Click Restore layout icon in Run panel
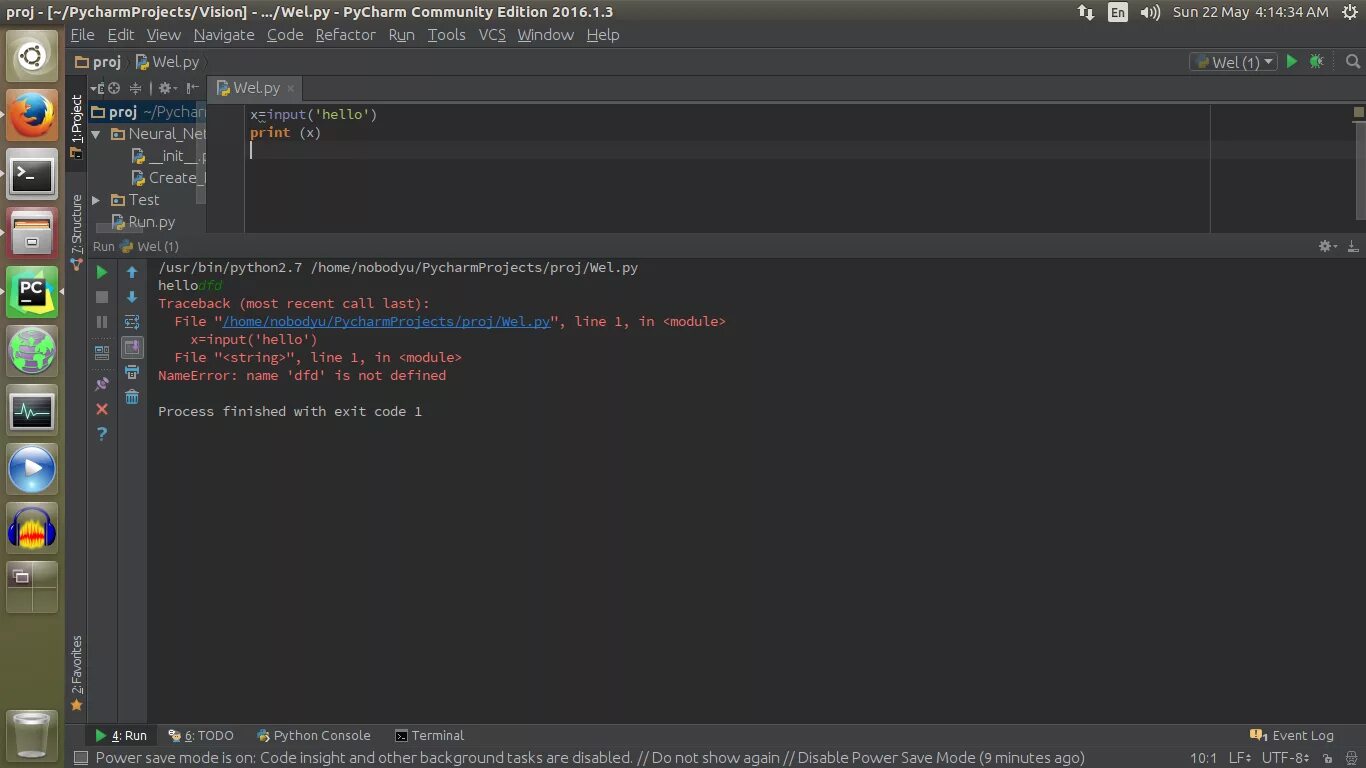 click(102, 352)
